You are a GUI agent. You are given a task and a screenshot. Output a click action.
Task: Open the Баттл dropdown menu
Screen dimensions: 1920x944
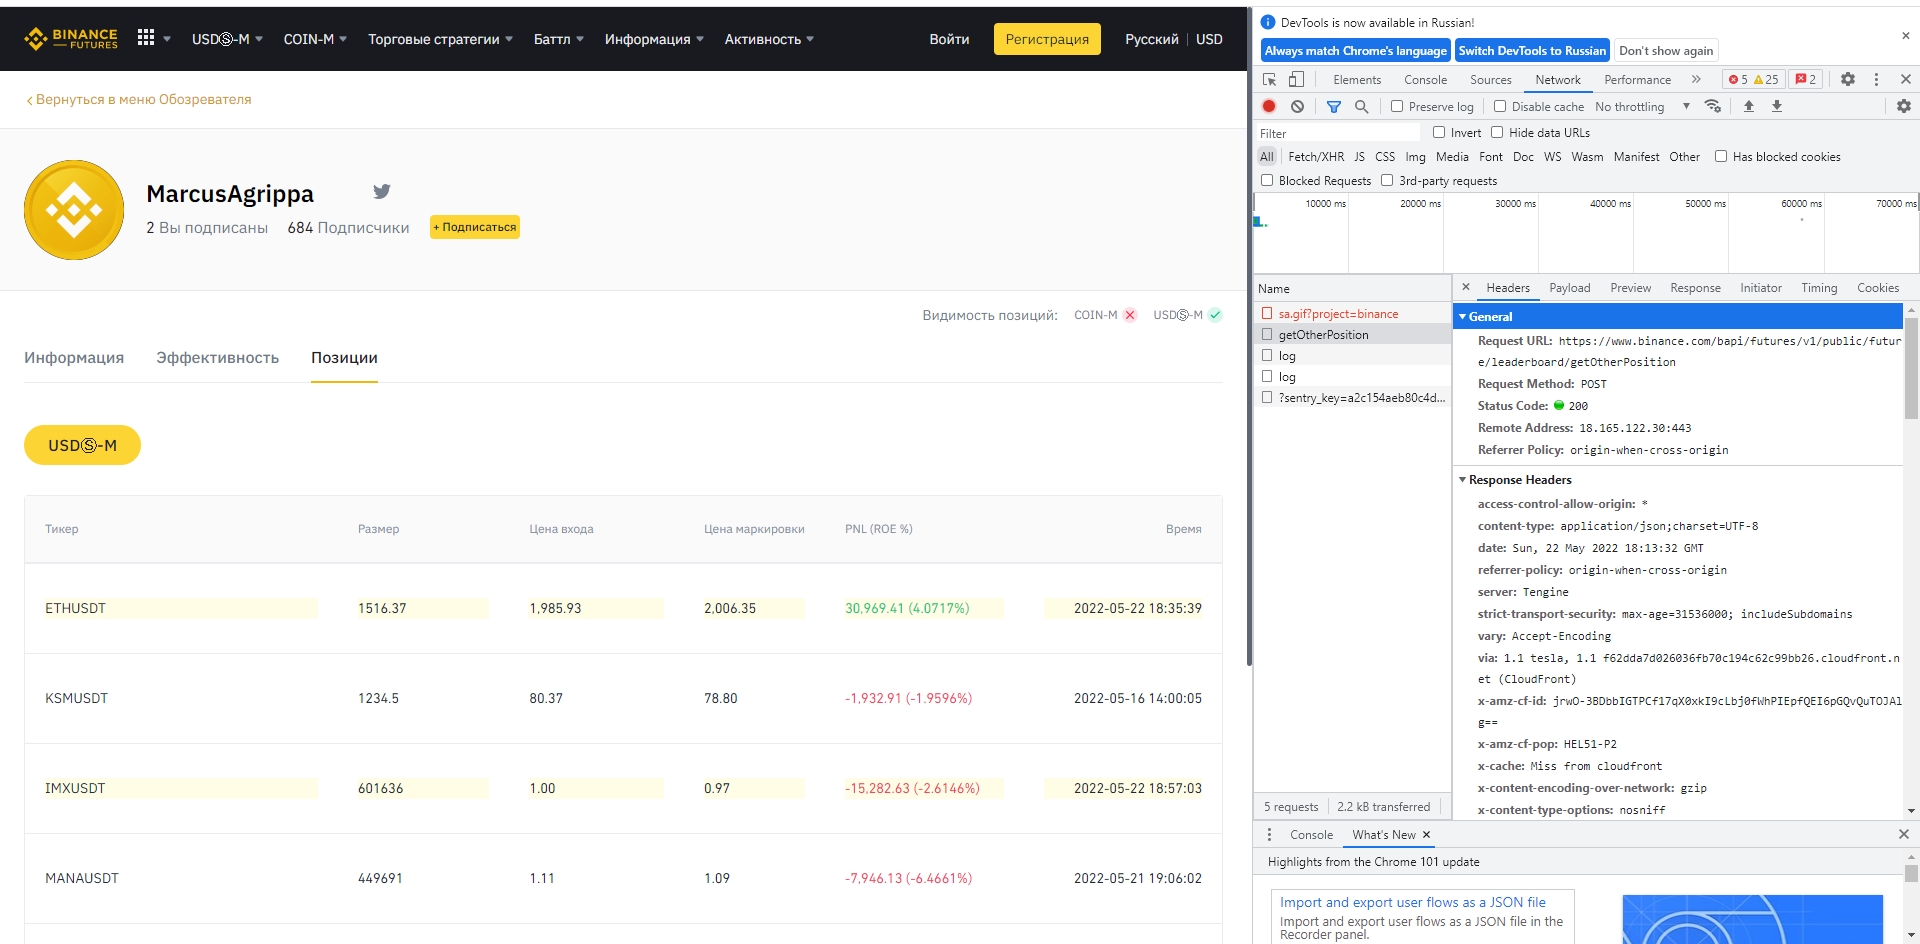pyautogui.click(x=558, y=39)
